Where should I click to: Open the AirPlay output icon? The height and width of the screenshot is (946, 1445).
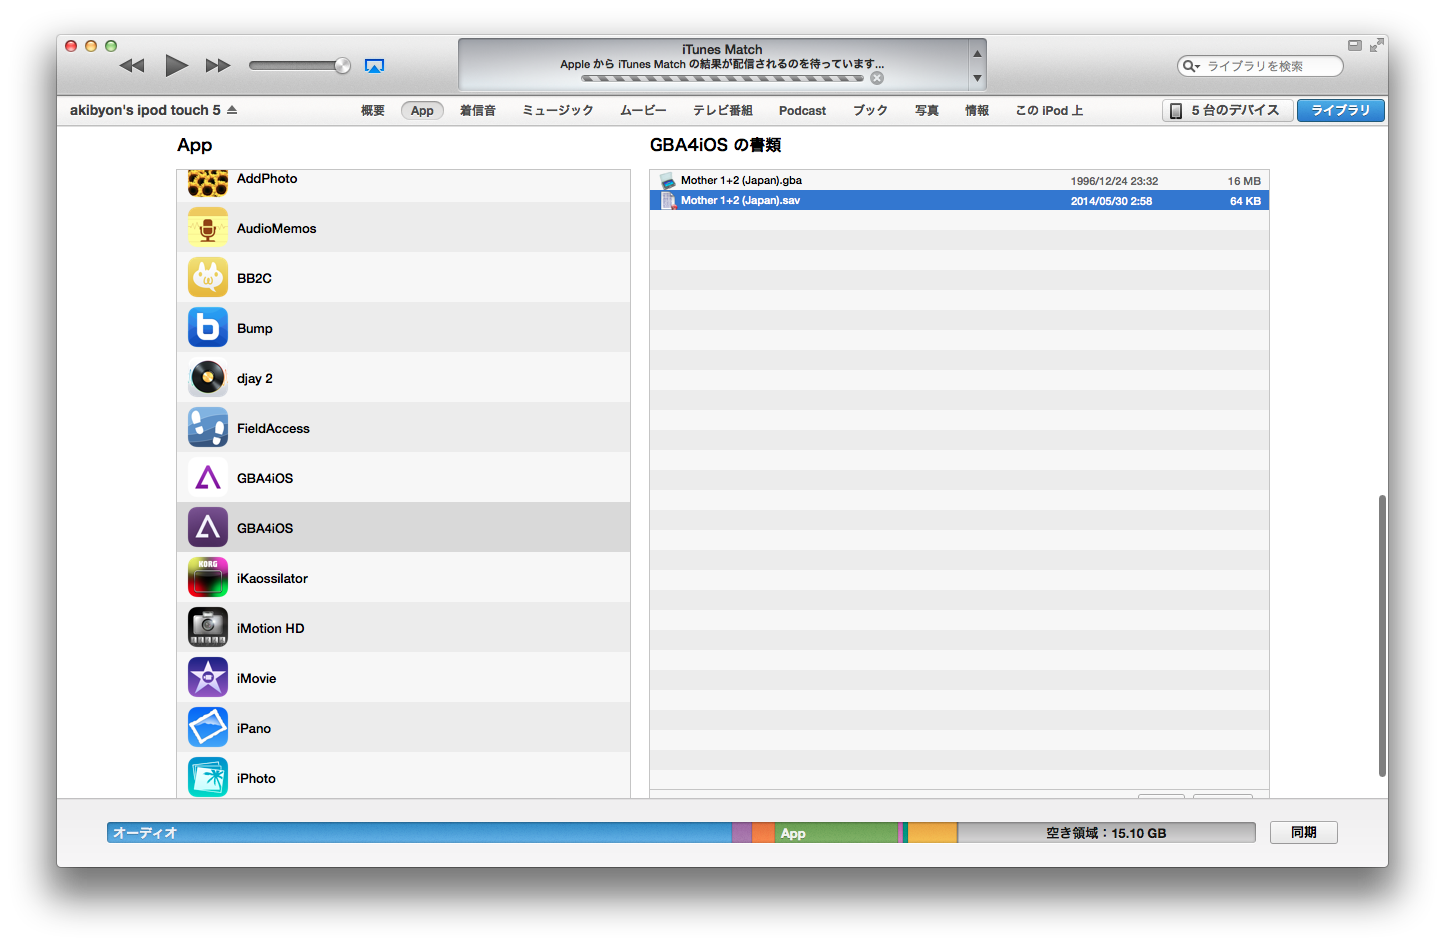(x=374, y=66)
